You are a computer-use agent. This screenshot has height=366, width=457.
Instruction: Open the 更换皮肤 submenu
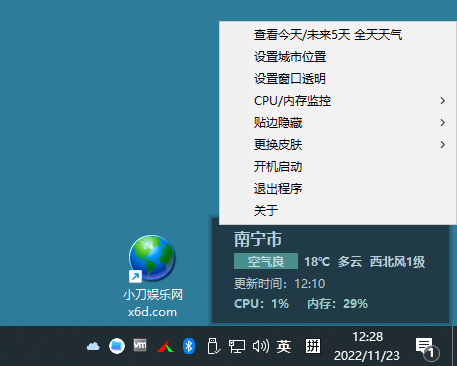(338, 145)
